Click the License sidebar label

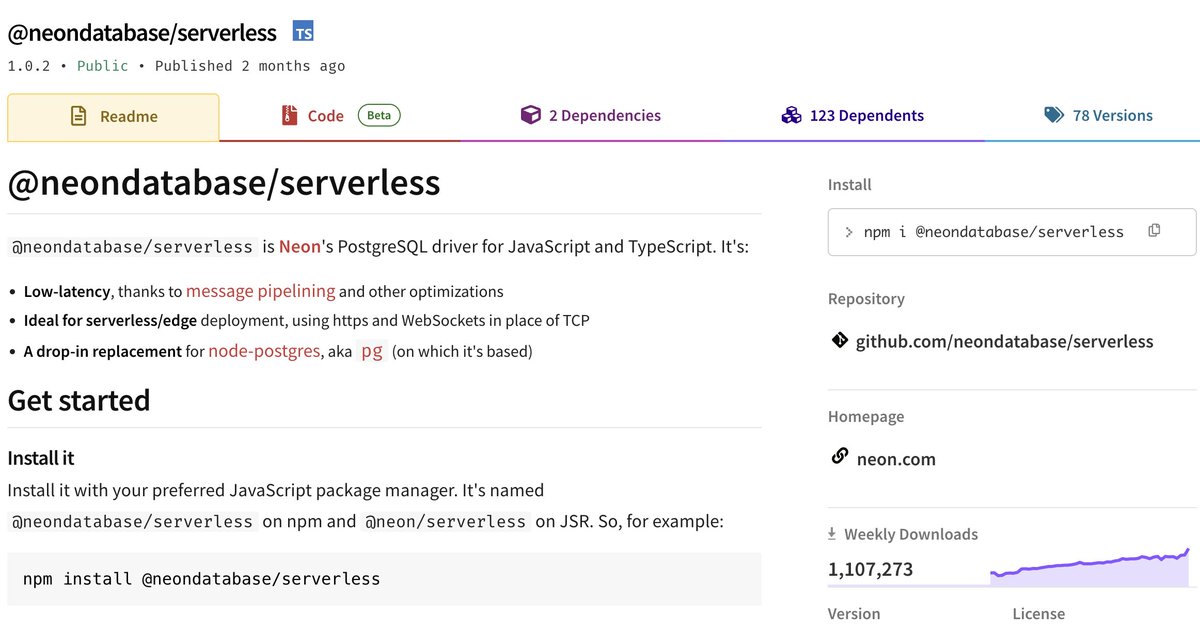pyautogui.click(x=1038, y=614)
